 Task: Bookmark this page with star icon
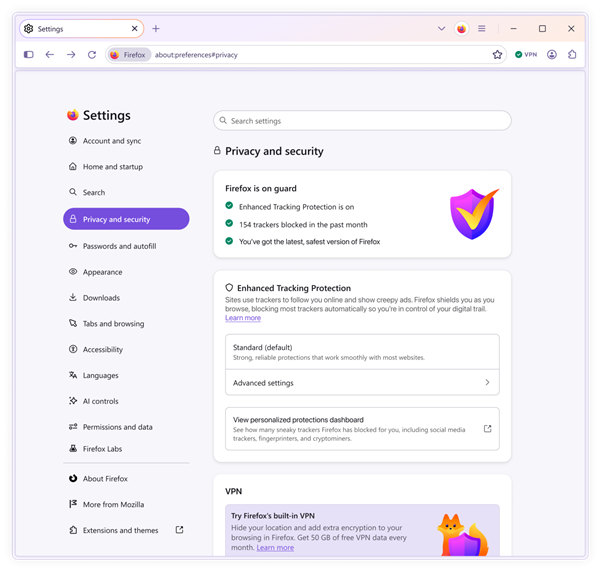[497, 55]
